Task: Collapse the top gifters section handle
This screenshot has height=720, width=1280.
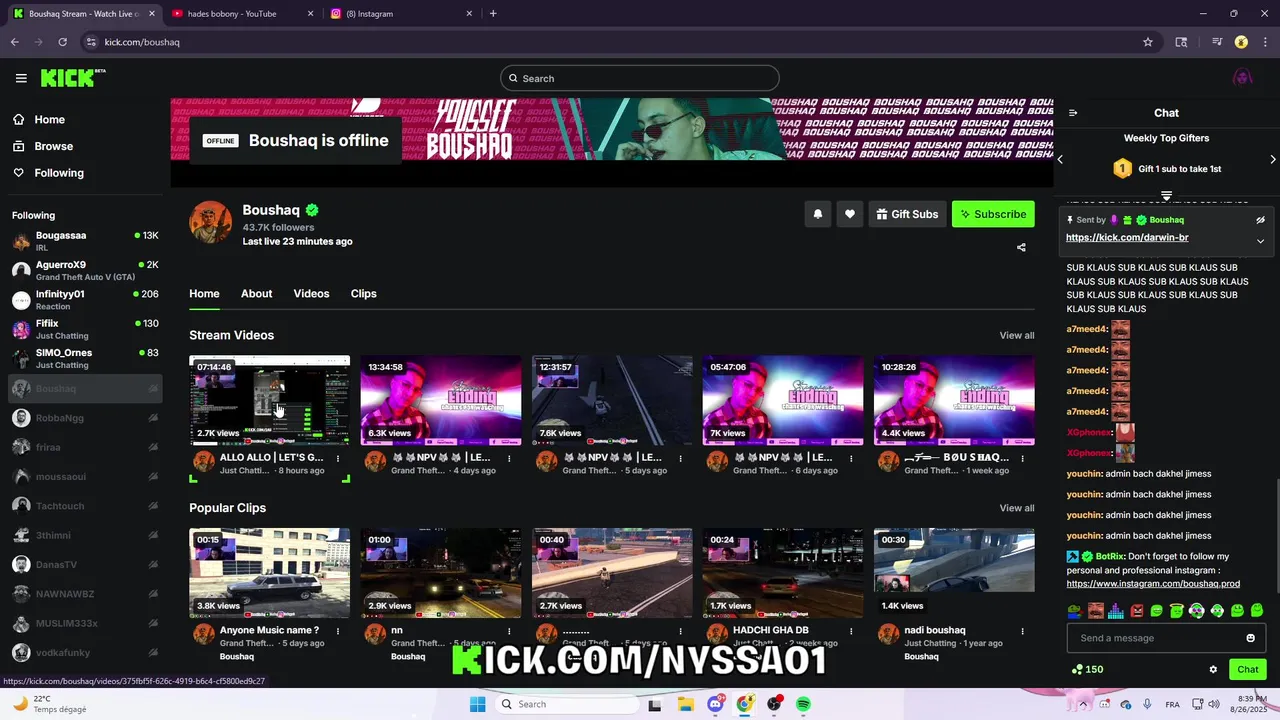Action: click(x=1166, y=195)
